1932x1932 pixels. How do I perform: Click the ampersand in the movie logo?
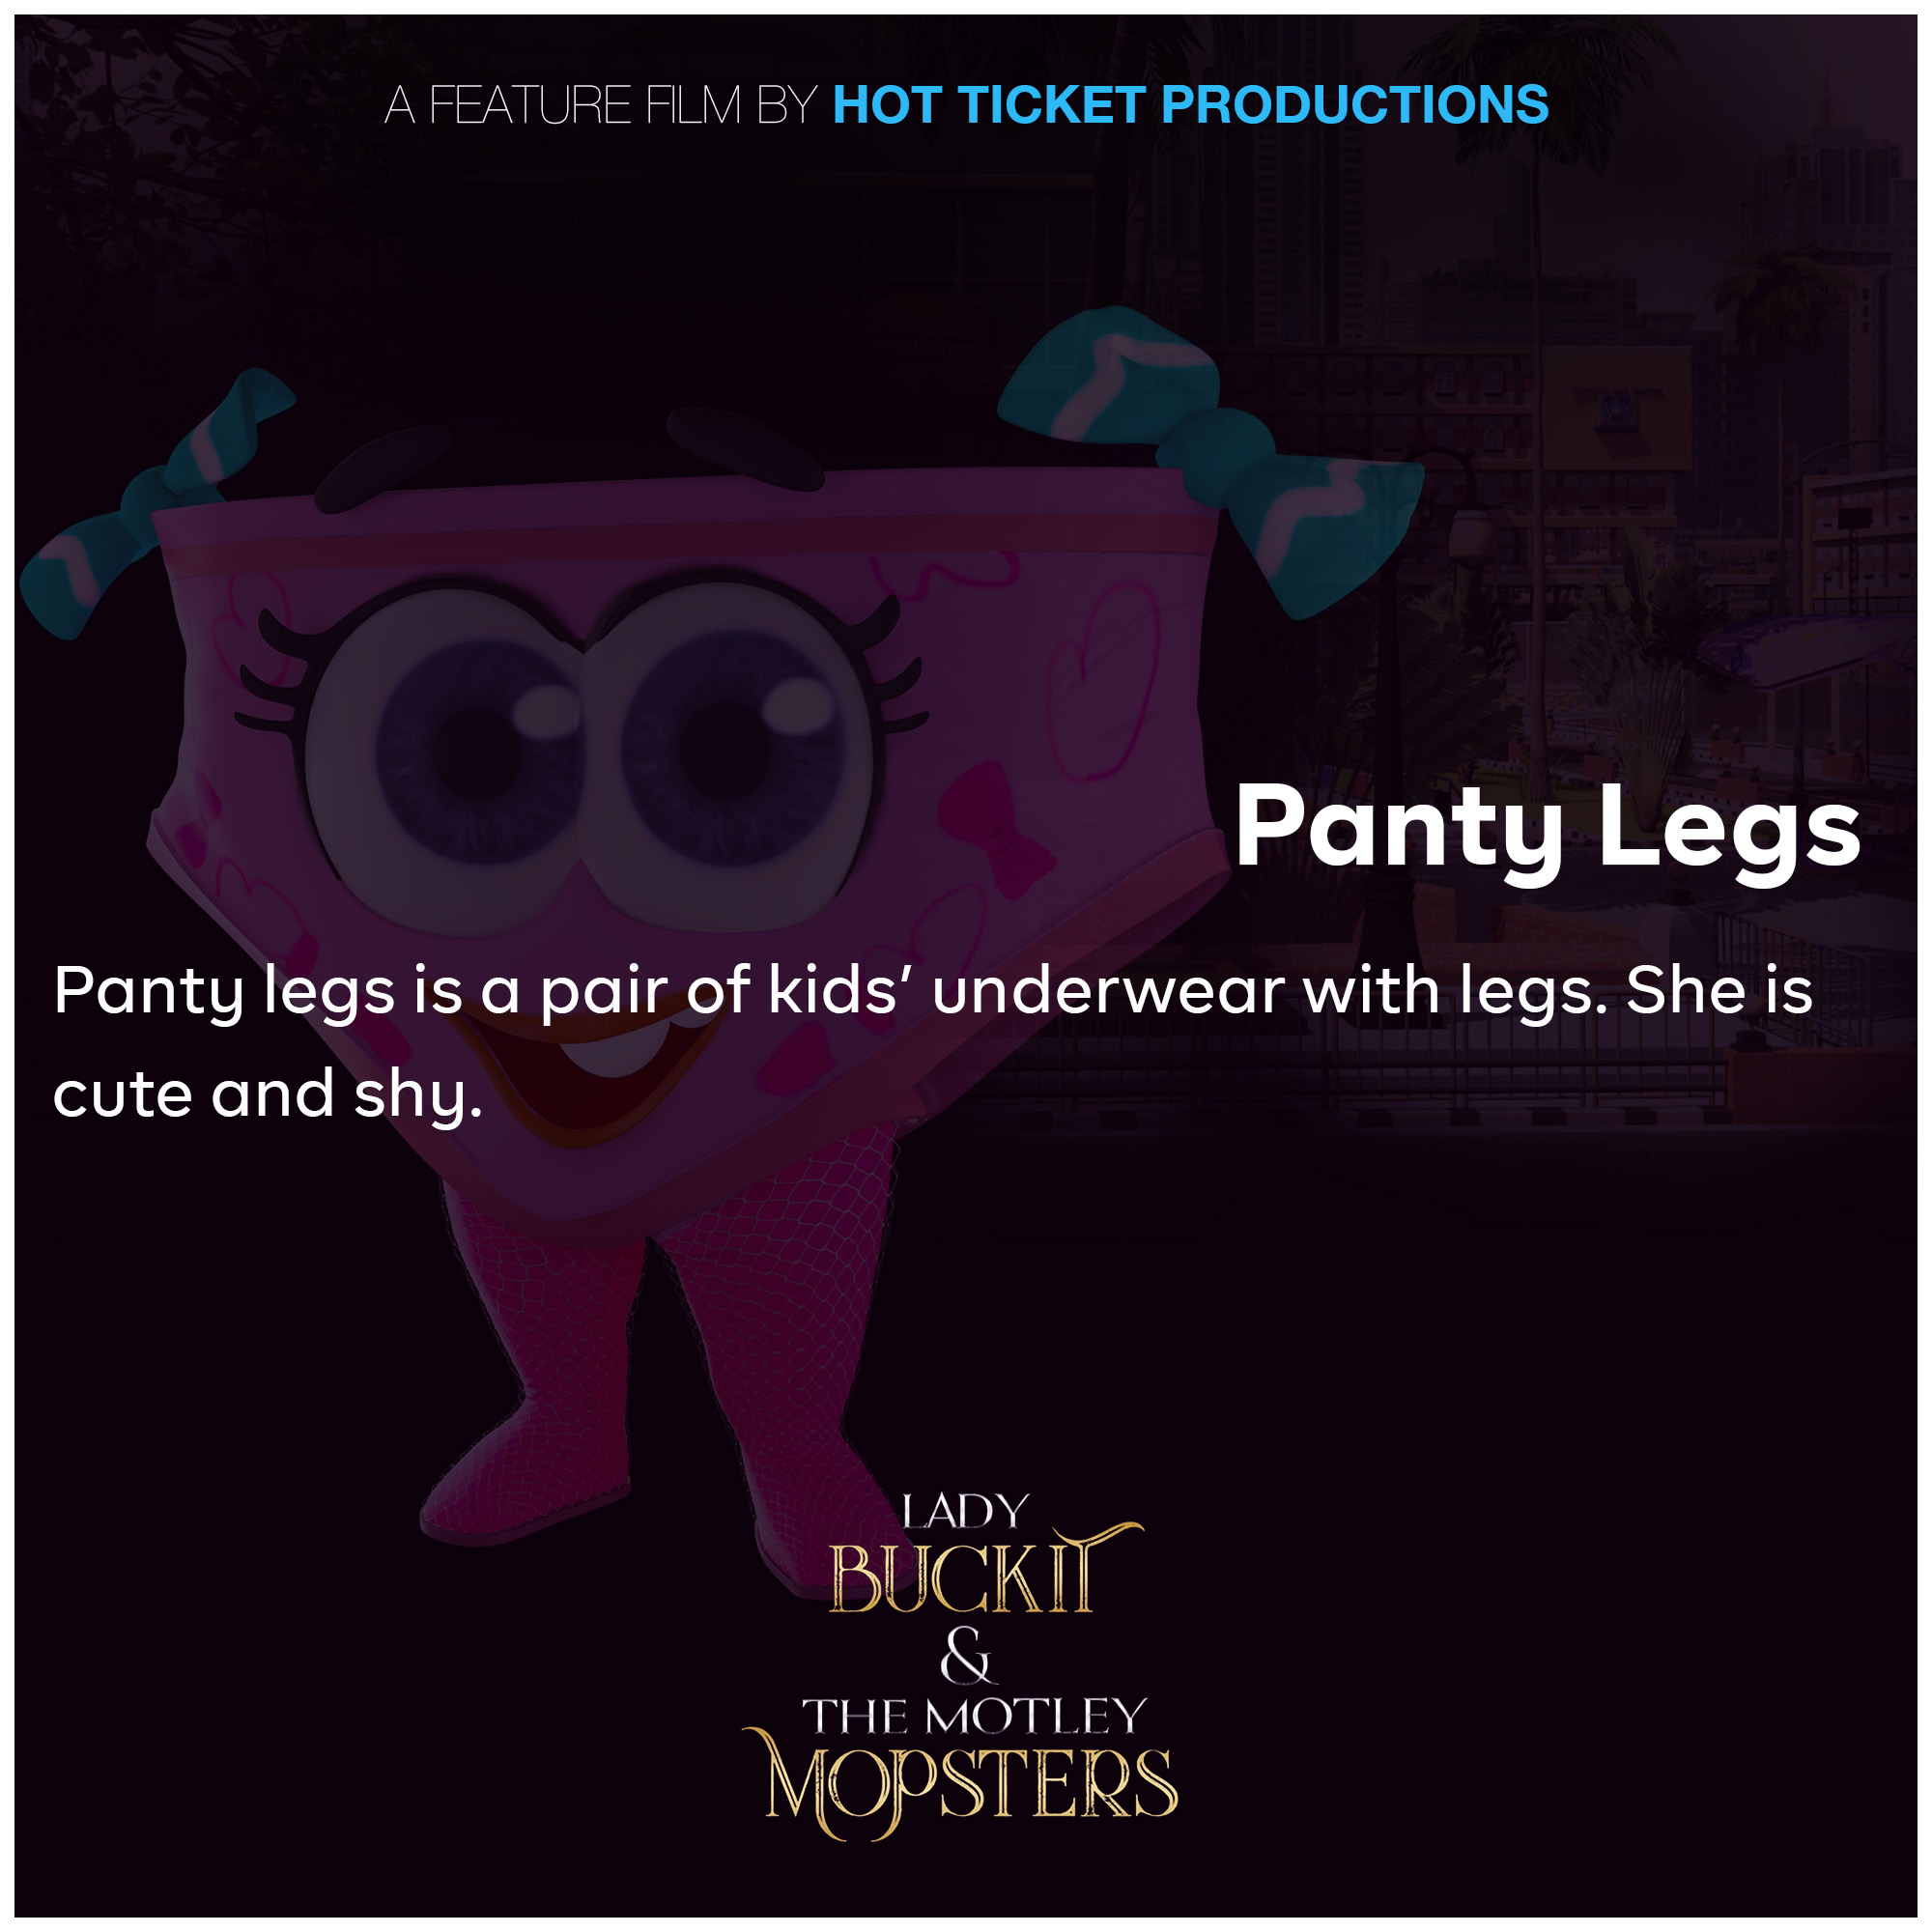click(x=967, y=1655)
